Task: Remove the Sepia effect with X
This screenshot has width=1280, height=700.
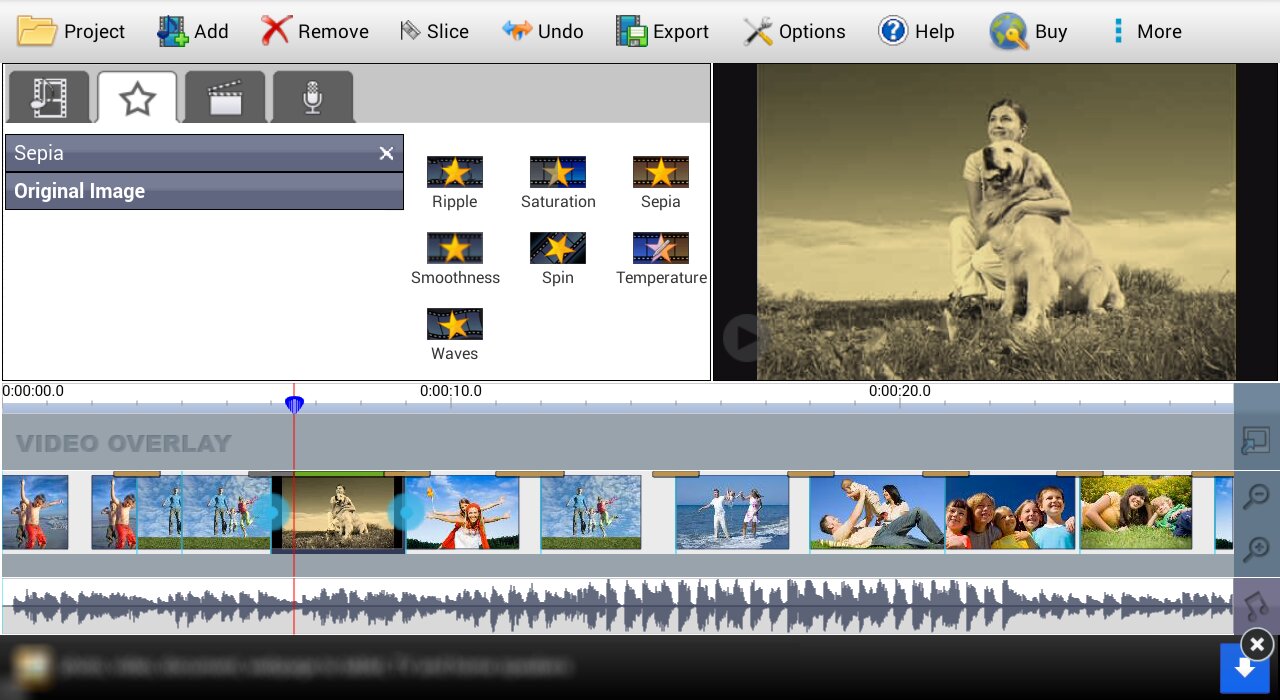Action: tap(386, 153)
